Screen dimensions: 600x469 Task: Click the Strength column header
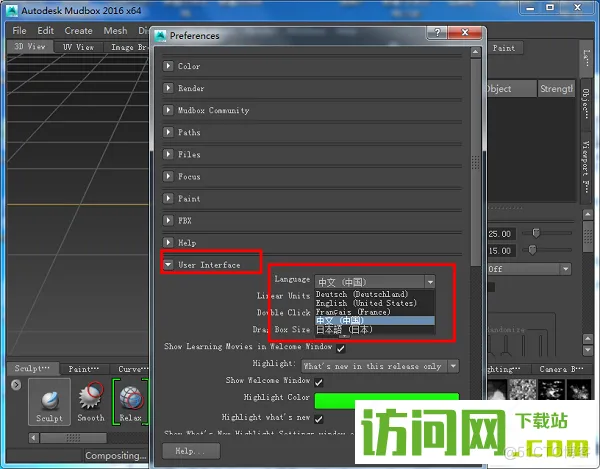click(x=556, y=89)
